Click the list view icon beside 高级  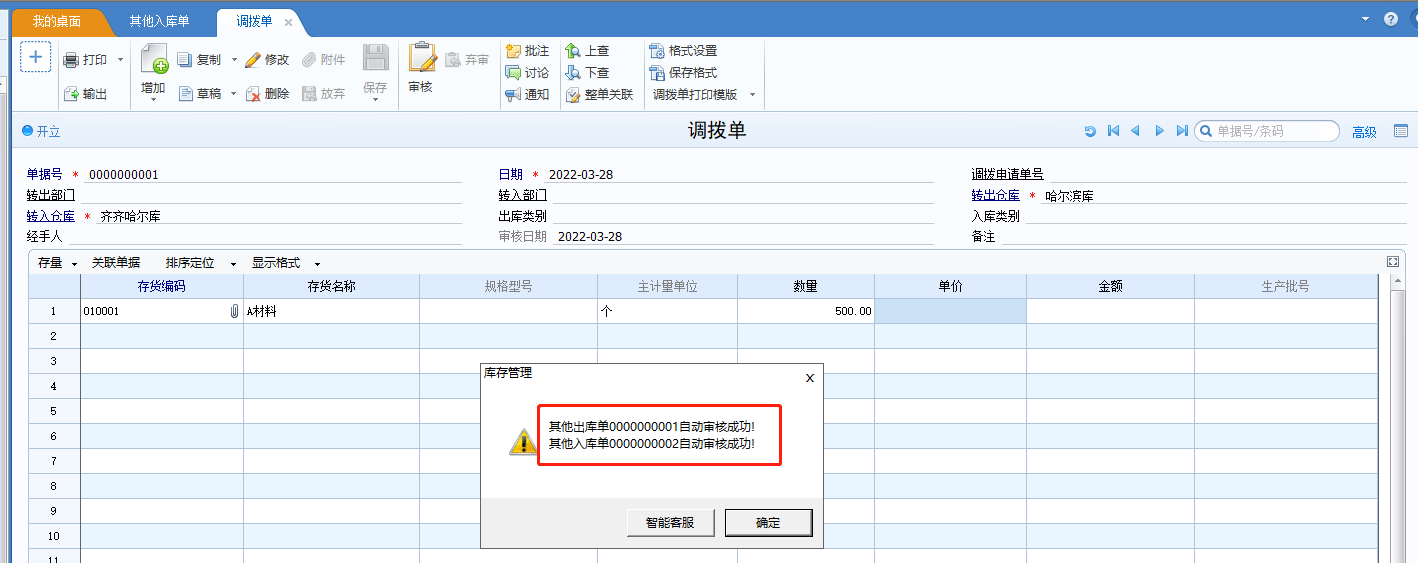pos(1401,131)
